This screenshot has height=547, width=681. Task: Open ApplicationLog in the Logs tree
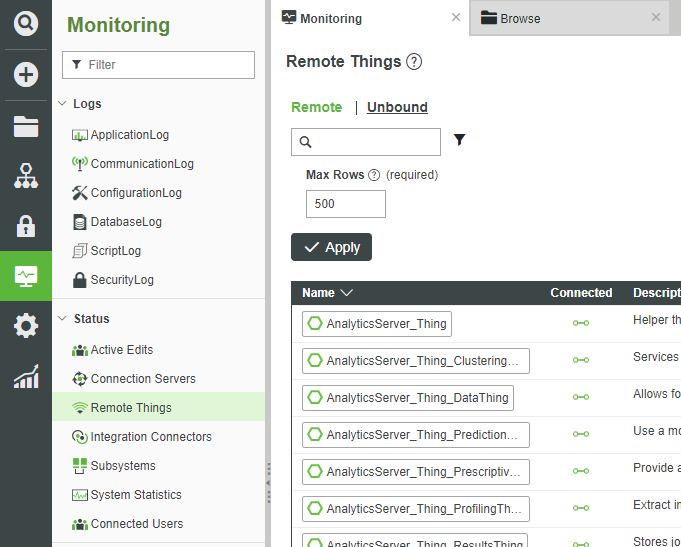click(x=129, y=135)
